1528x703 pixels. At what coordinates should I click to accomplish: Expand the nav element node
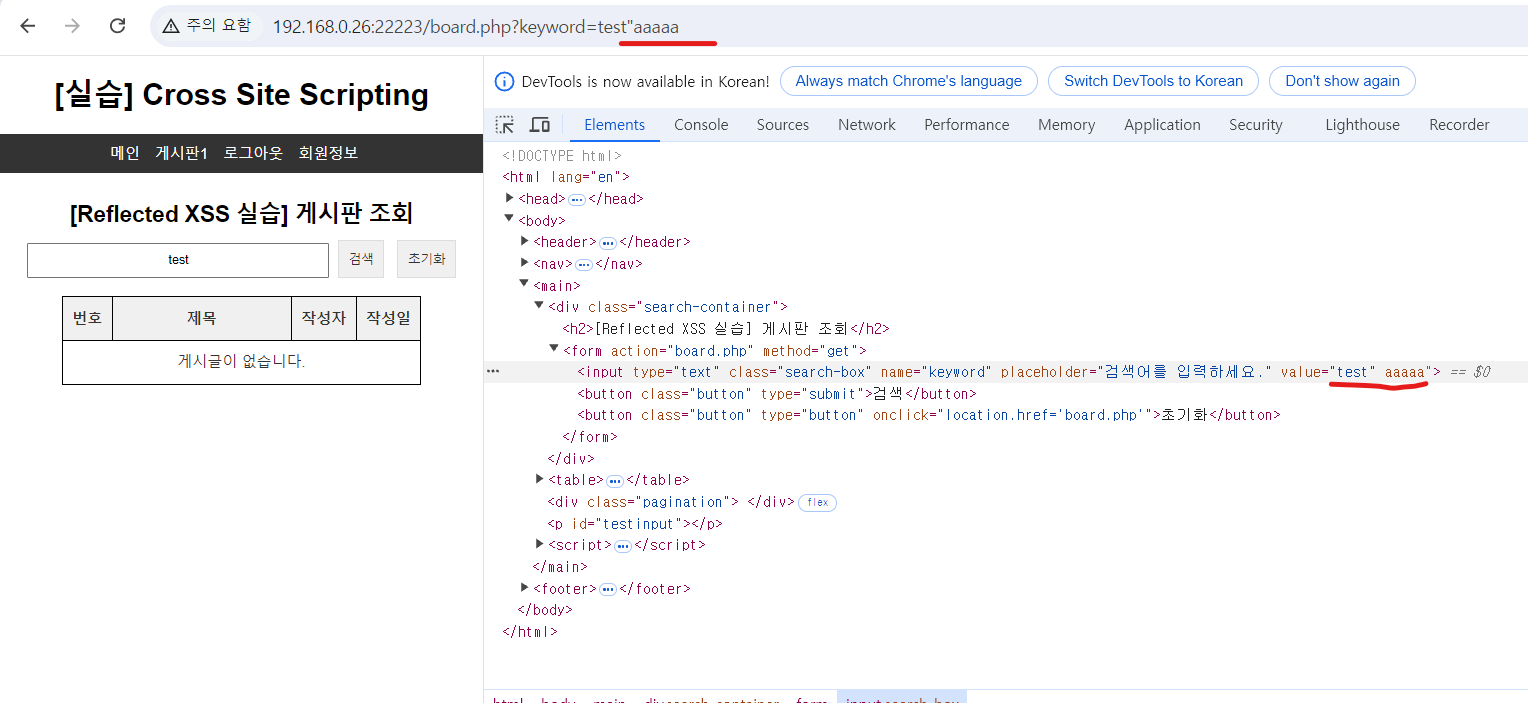pos(525,263)
